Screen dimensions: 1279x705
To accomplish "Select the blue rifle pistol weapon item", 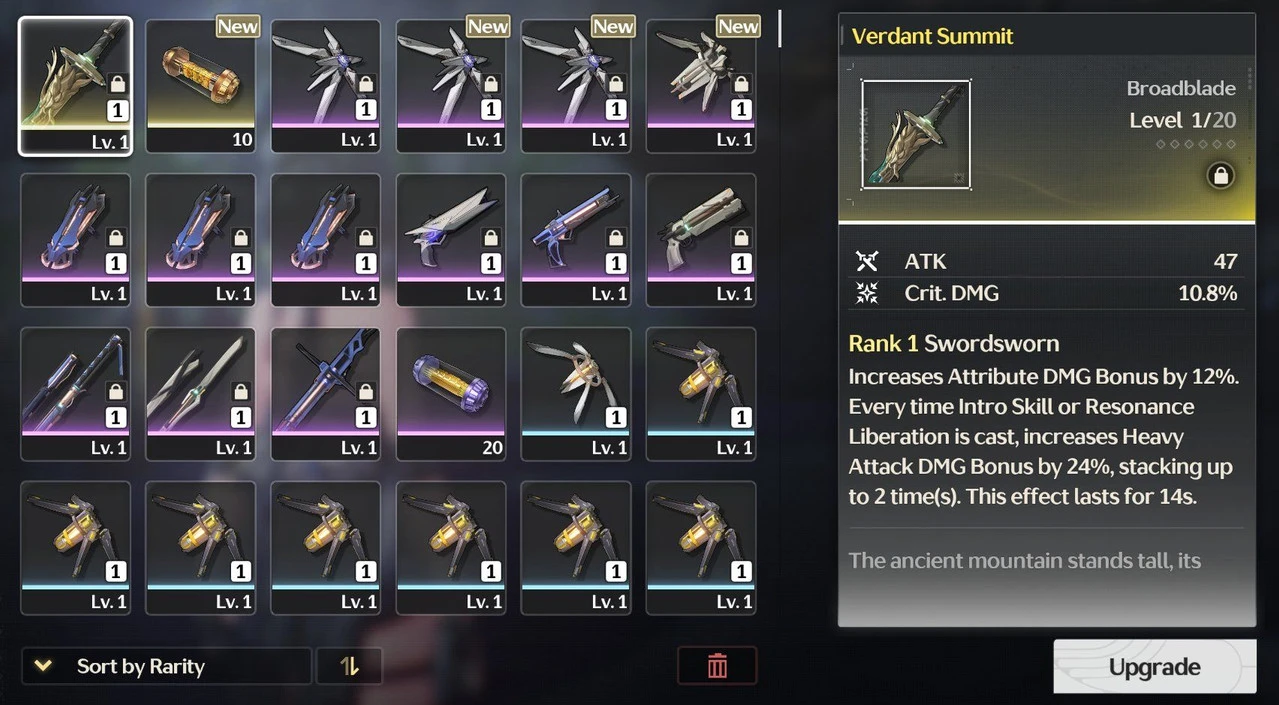I will pos(576,240).
